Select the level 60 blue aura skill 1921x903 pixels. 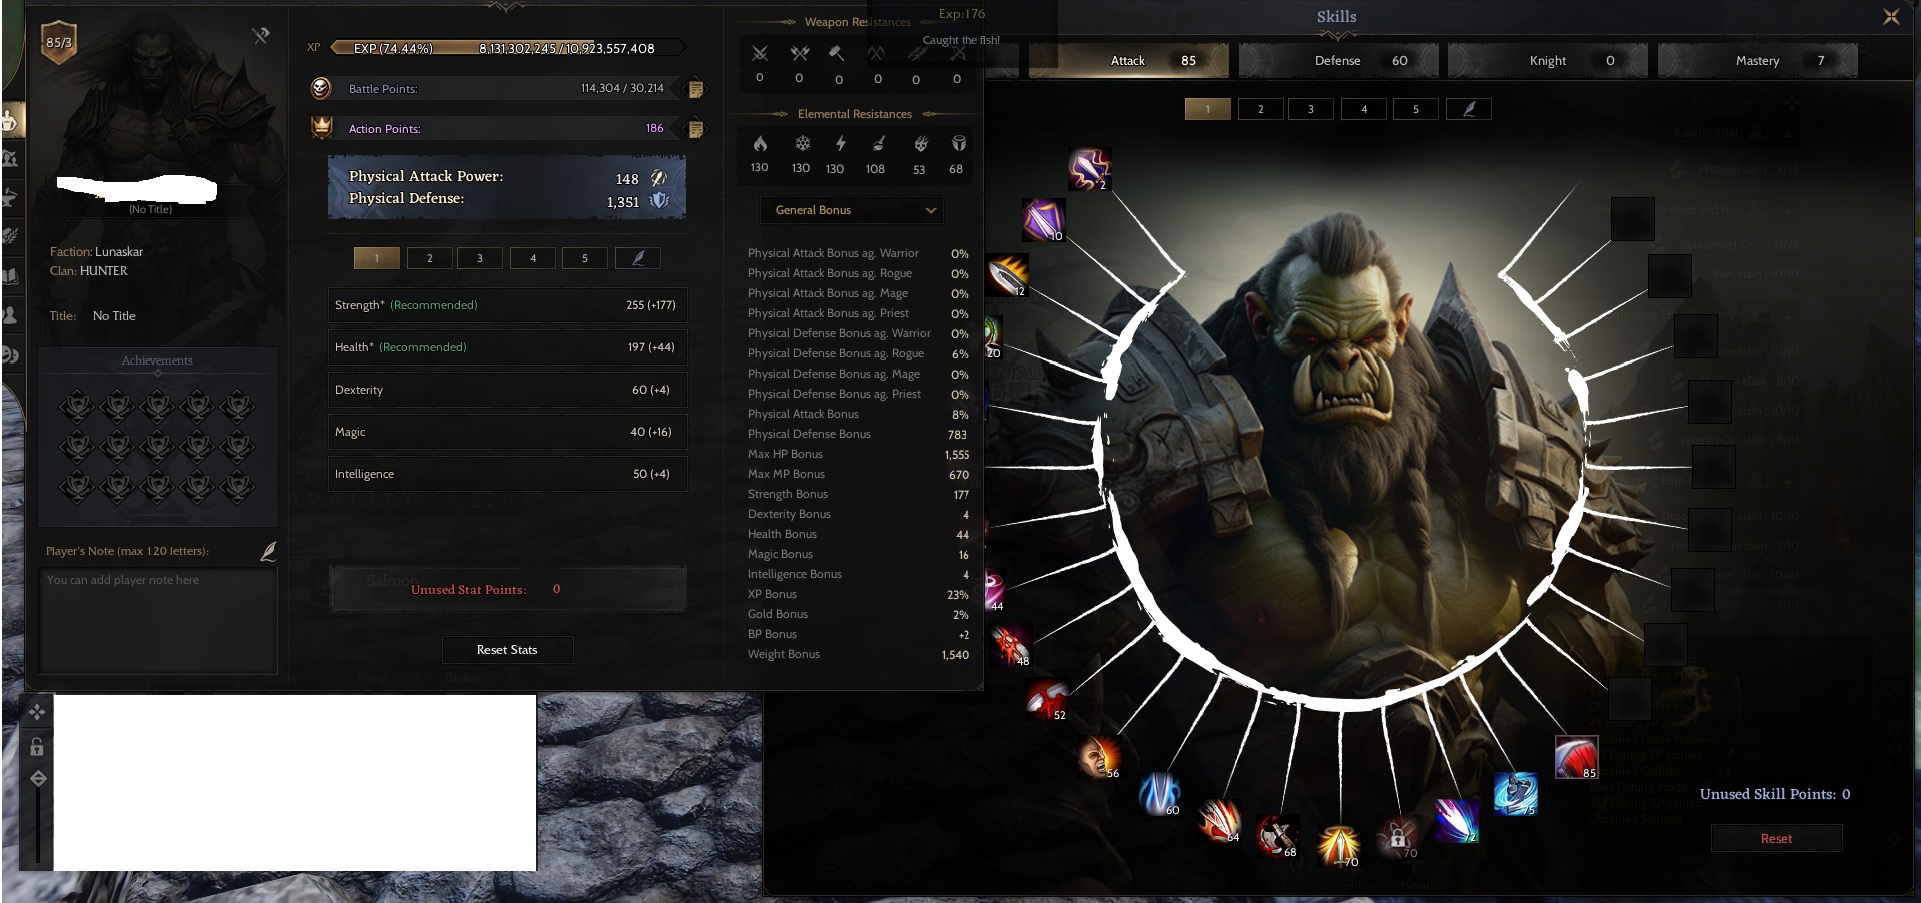pos(1159,794)
